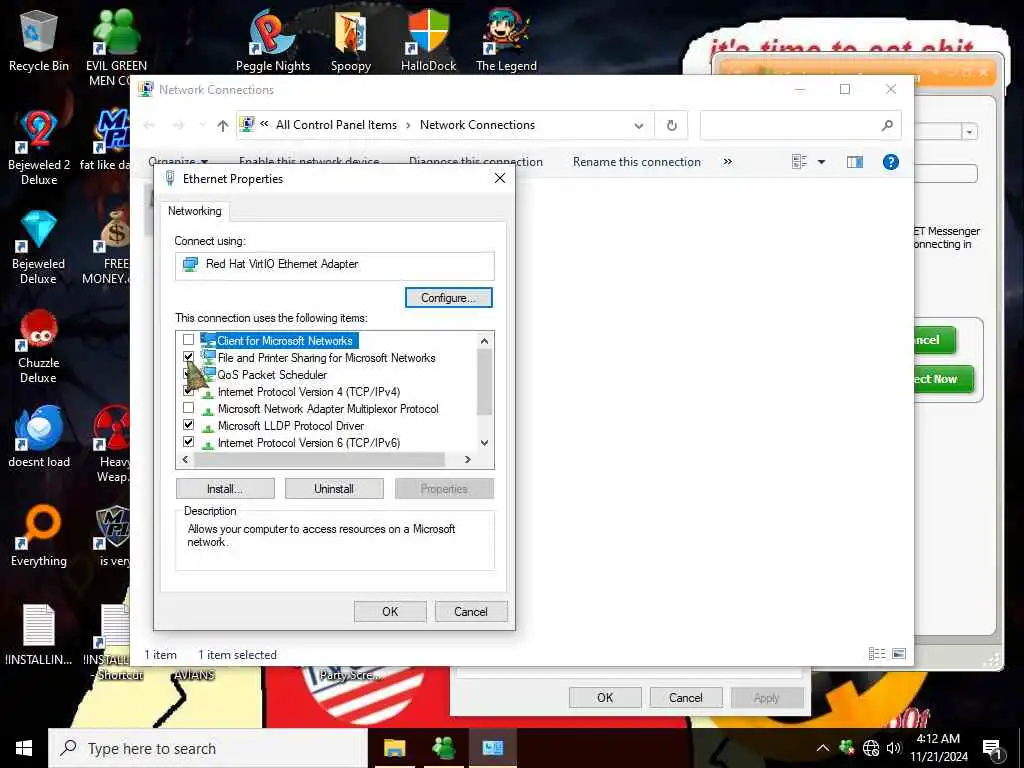Click Cancel in the background dialog at the bottom

coord(686,697)
